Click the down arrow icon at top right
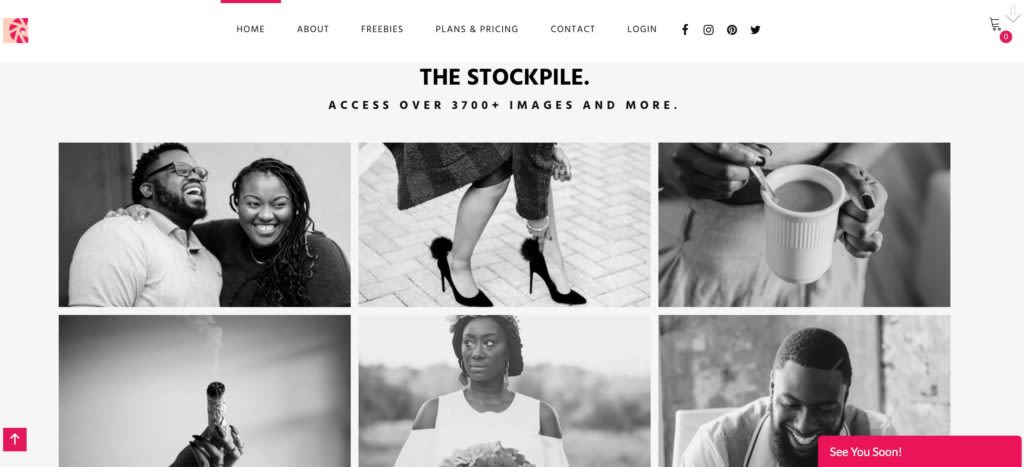1024x467 pixels. click(x=1013, y=14)
